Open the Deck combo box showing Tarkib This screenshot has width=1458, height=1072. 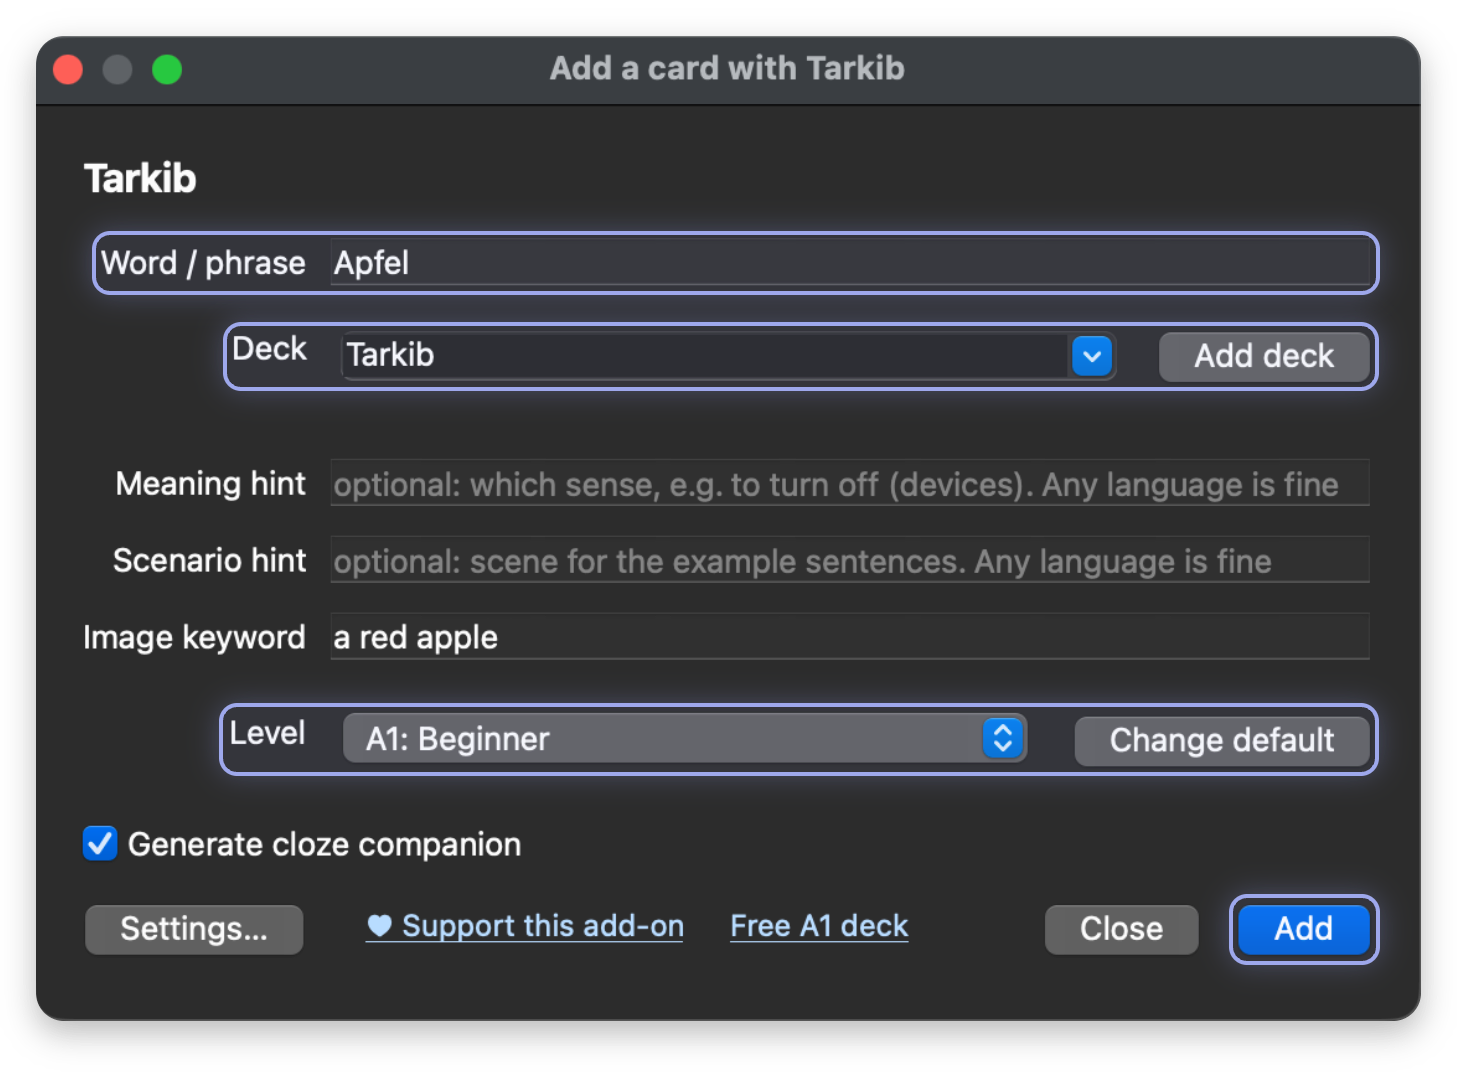point(727,356)
